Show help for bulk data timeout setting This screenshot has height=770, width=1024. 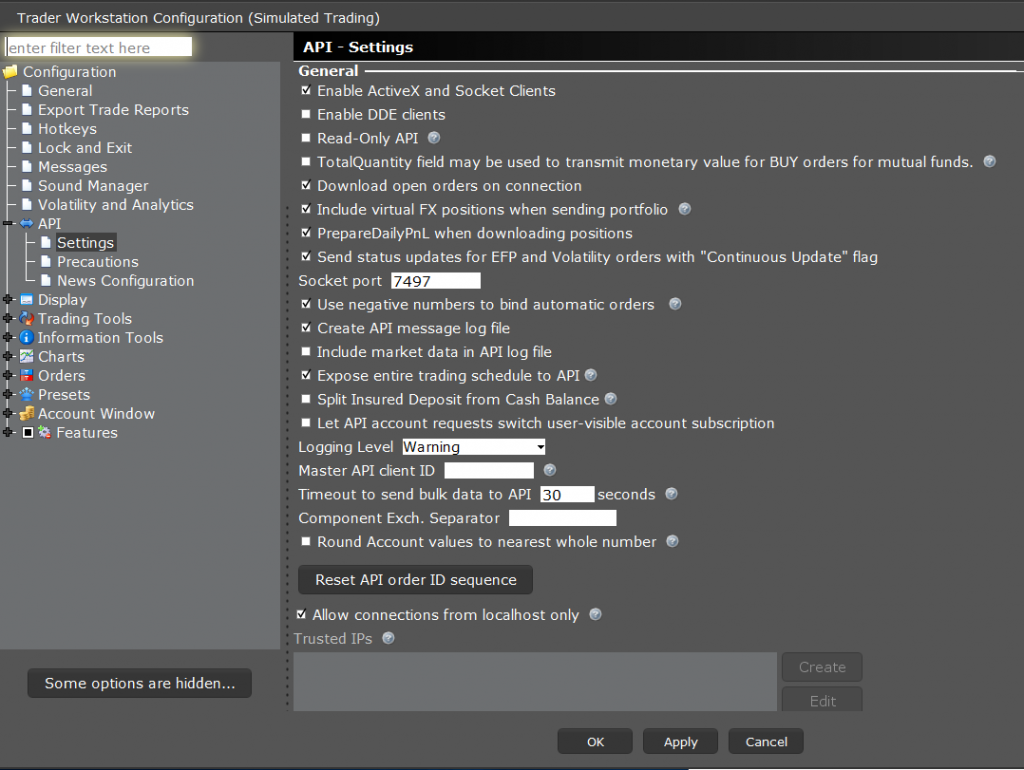(671, 494)
